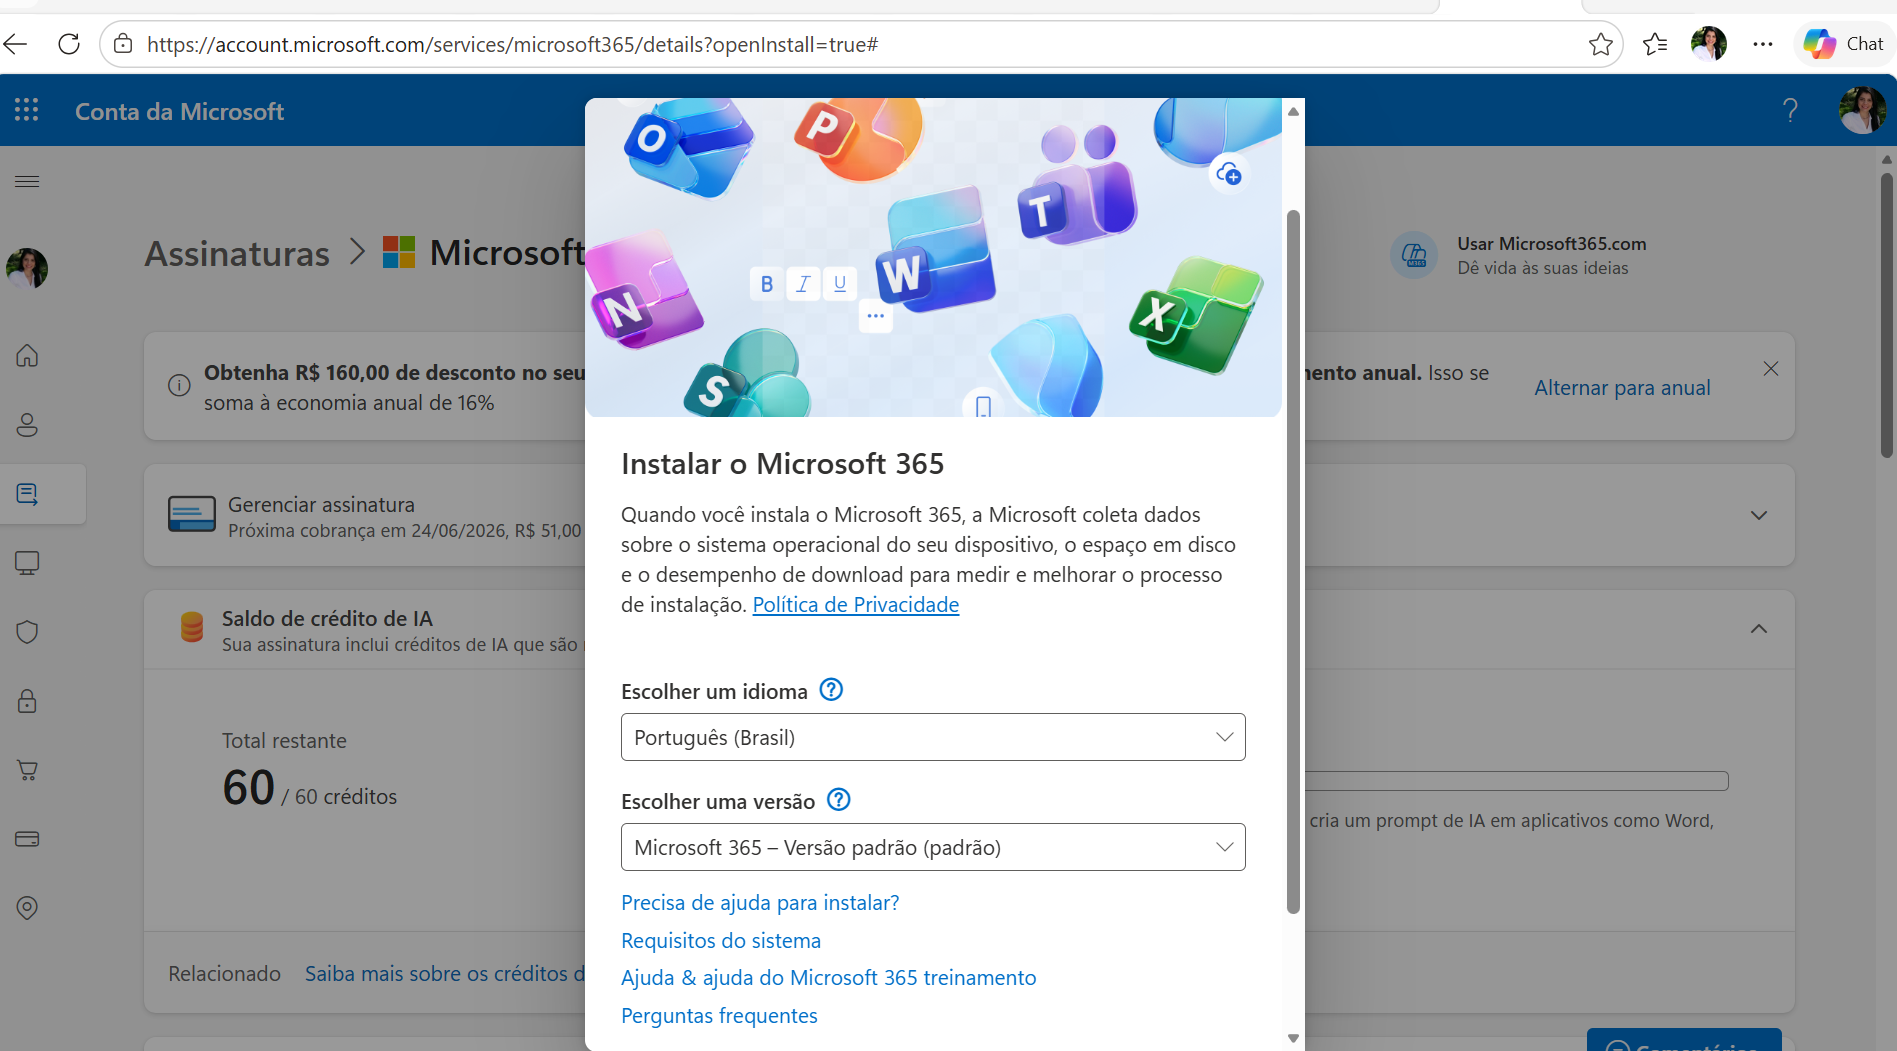The height and width of the screenshot is (1051, 1897).
Task: Click the AI credits progress bar
Action: (x=1517, y=781)
